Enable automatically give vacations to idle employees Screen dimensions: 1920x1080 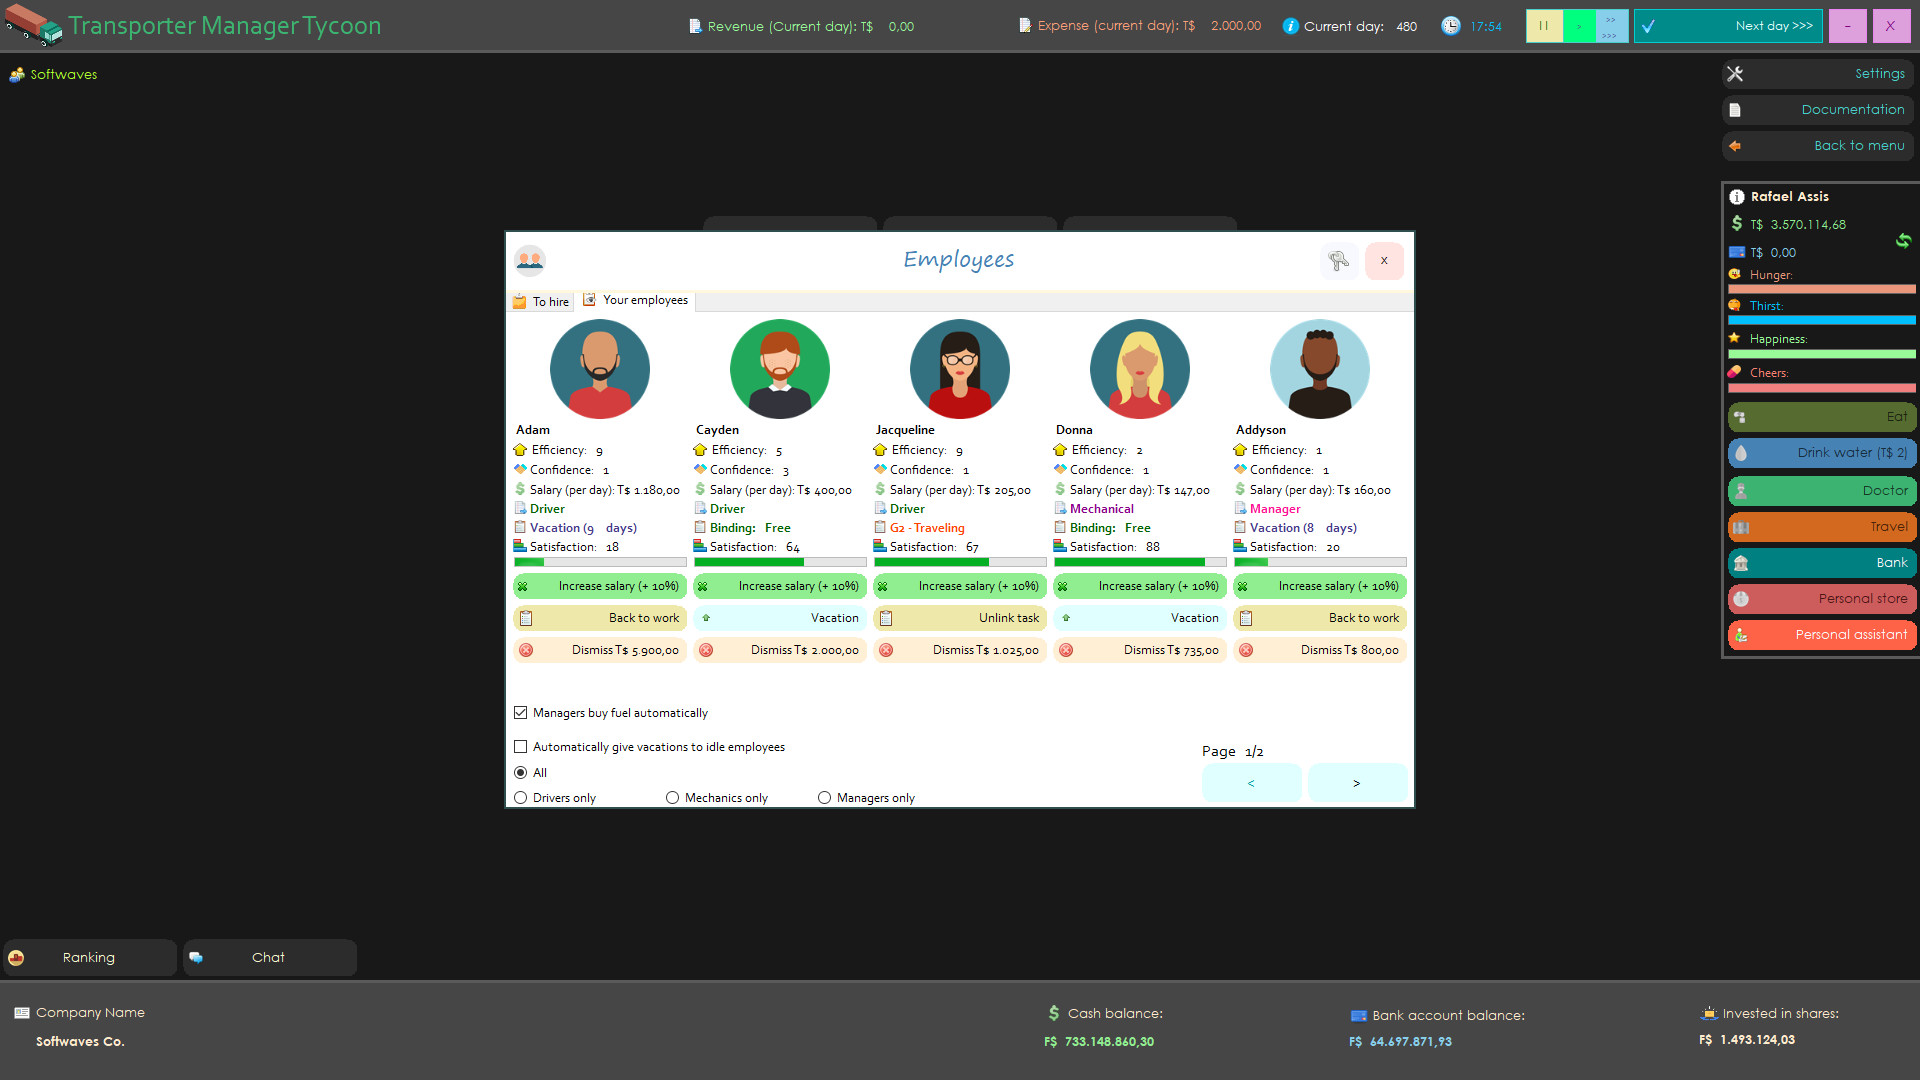point(520,746)
